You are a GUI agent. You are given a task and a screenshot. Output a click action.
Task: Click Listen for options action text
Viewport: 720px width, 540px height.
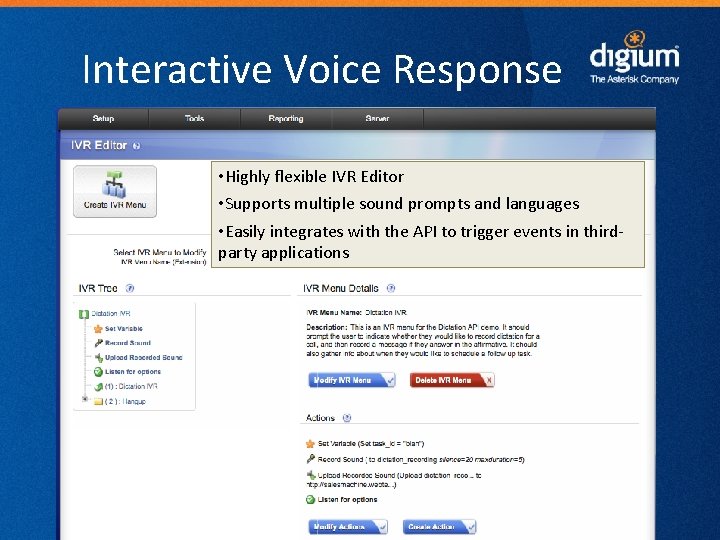[347, 500]
